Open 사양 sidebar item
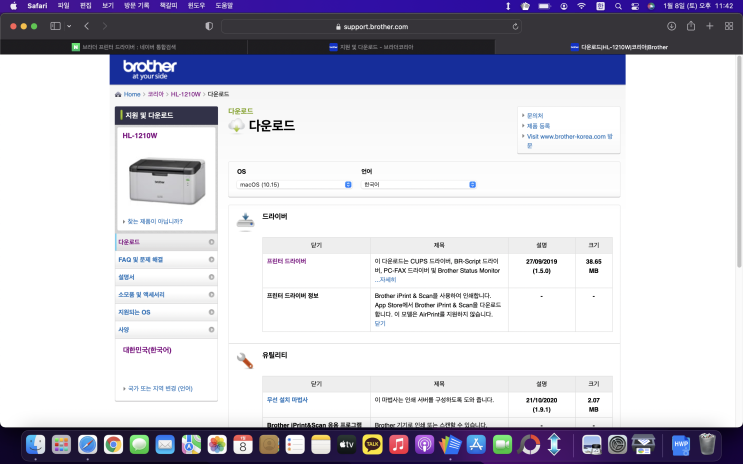 click(x=166, y=330)
